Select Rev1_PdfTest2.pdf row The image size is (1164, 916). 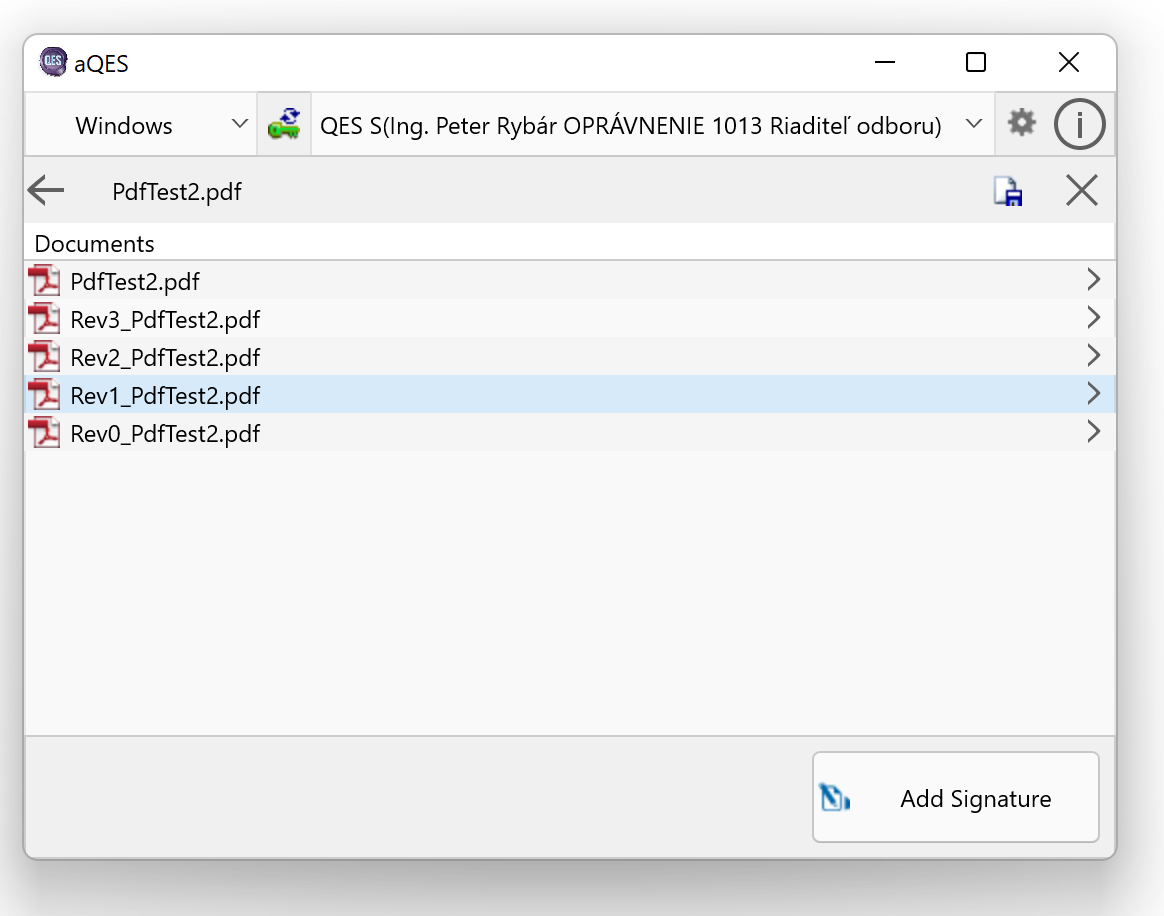click(570, 394)
